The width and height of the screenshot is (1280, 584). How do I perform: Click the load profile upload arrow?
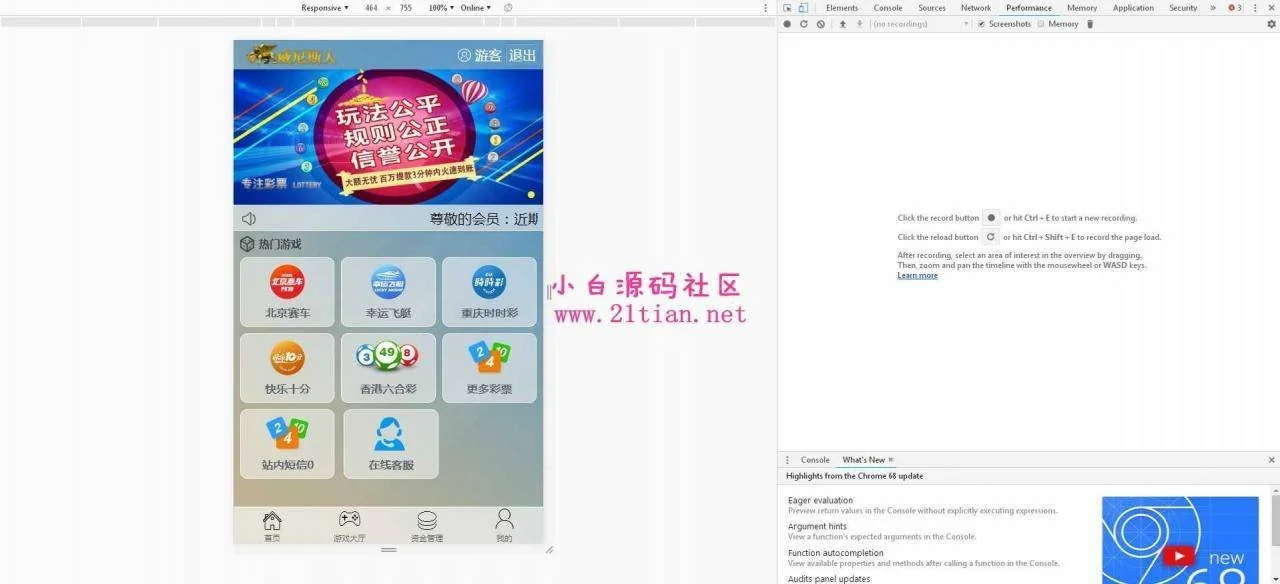point(842,24)
